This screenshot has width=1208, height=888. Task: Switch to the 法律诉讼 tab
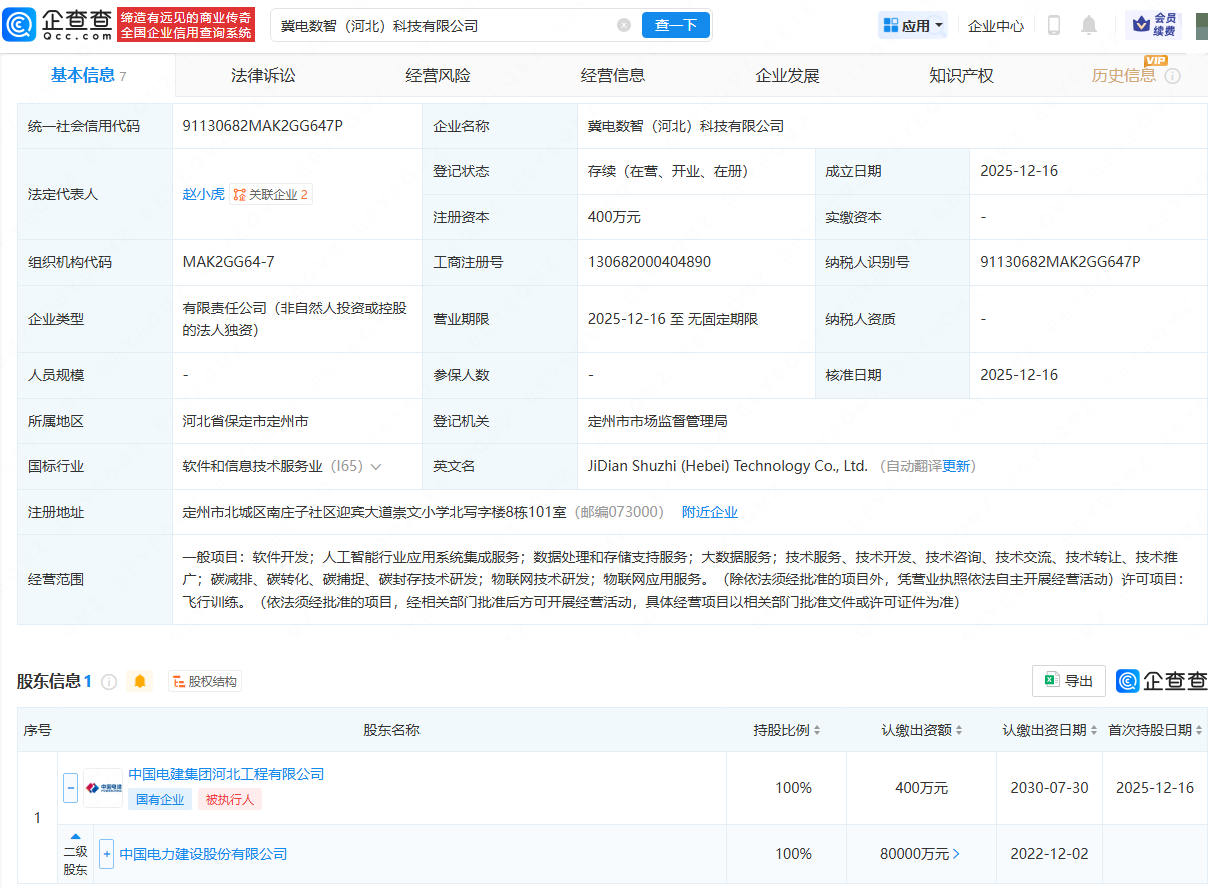point(263,75)
